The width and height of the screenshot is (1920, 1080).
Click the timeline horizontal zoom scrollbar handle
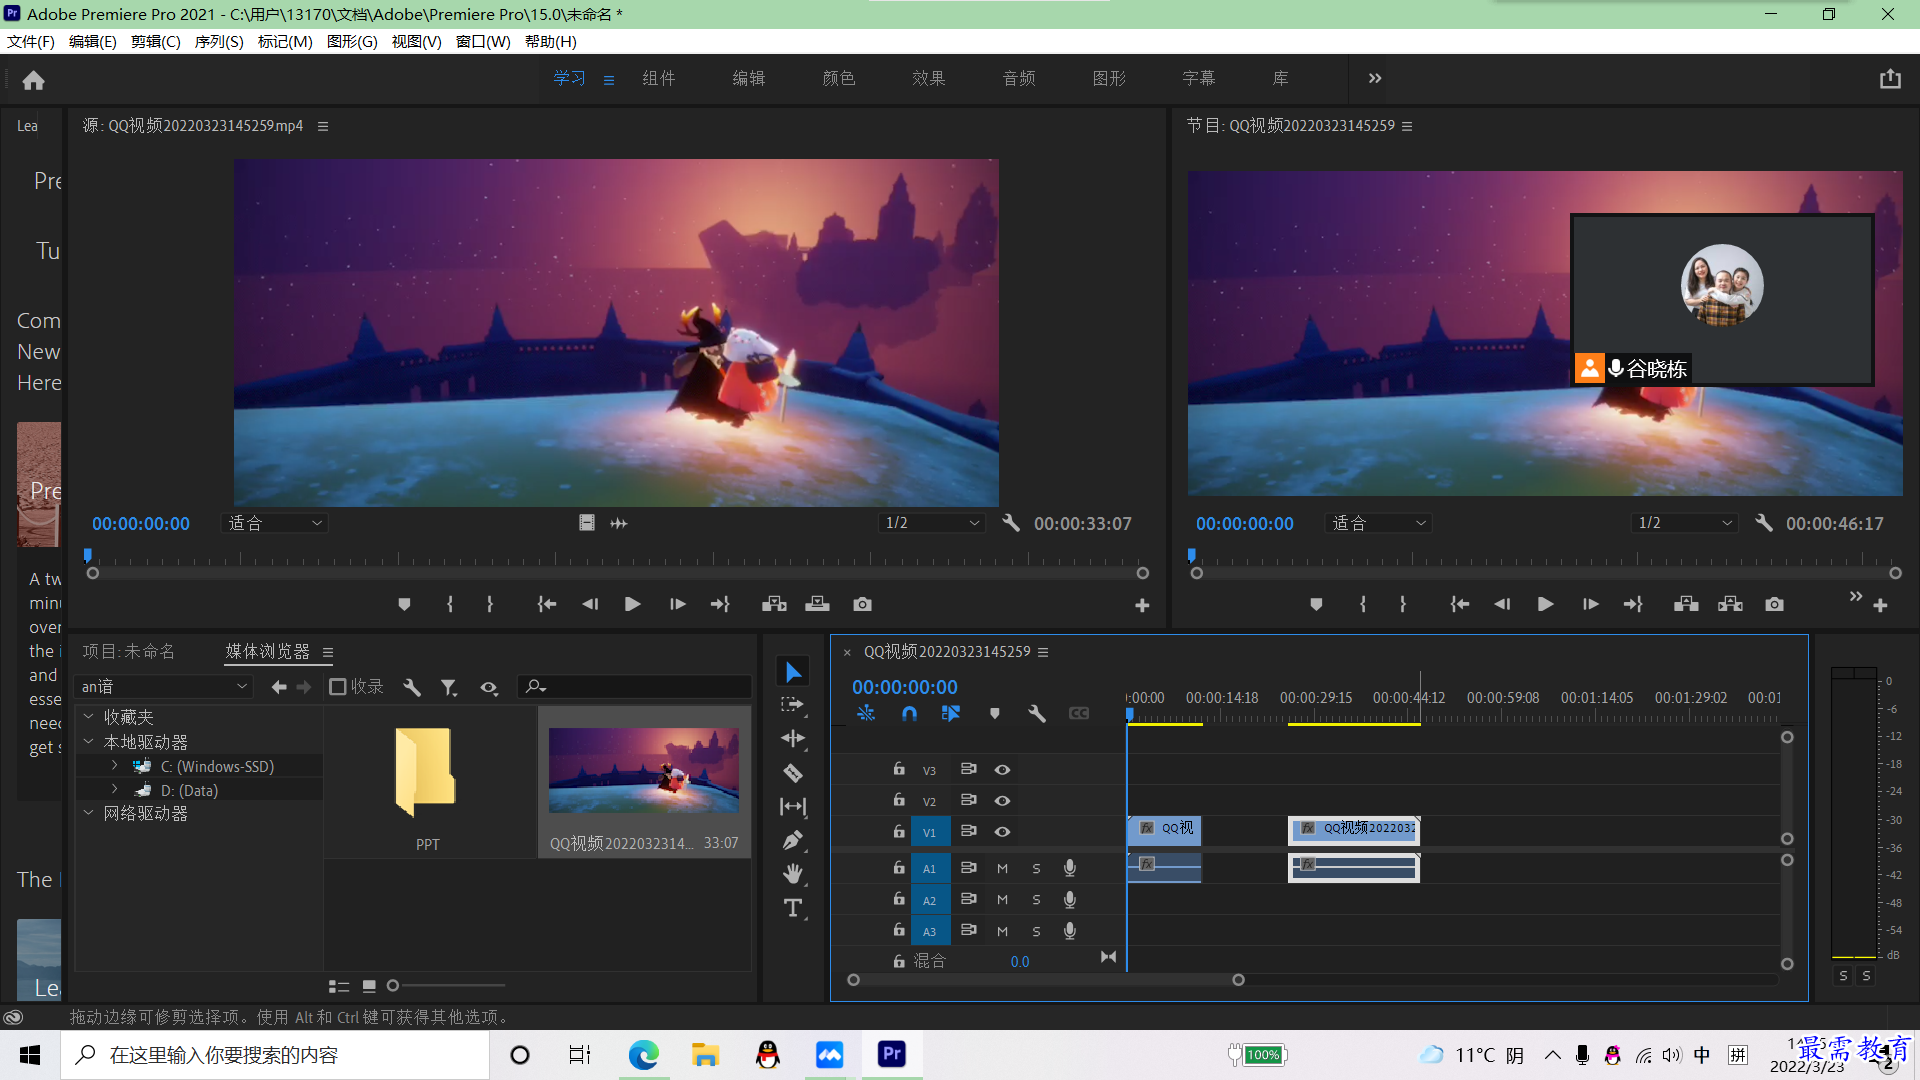(1238, 980)
